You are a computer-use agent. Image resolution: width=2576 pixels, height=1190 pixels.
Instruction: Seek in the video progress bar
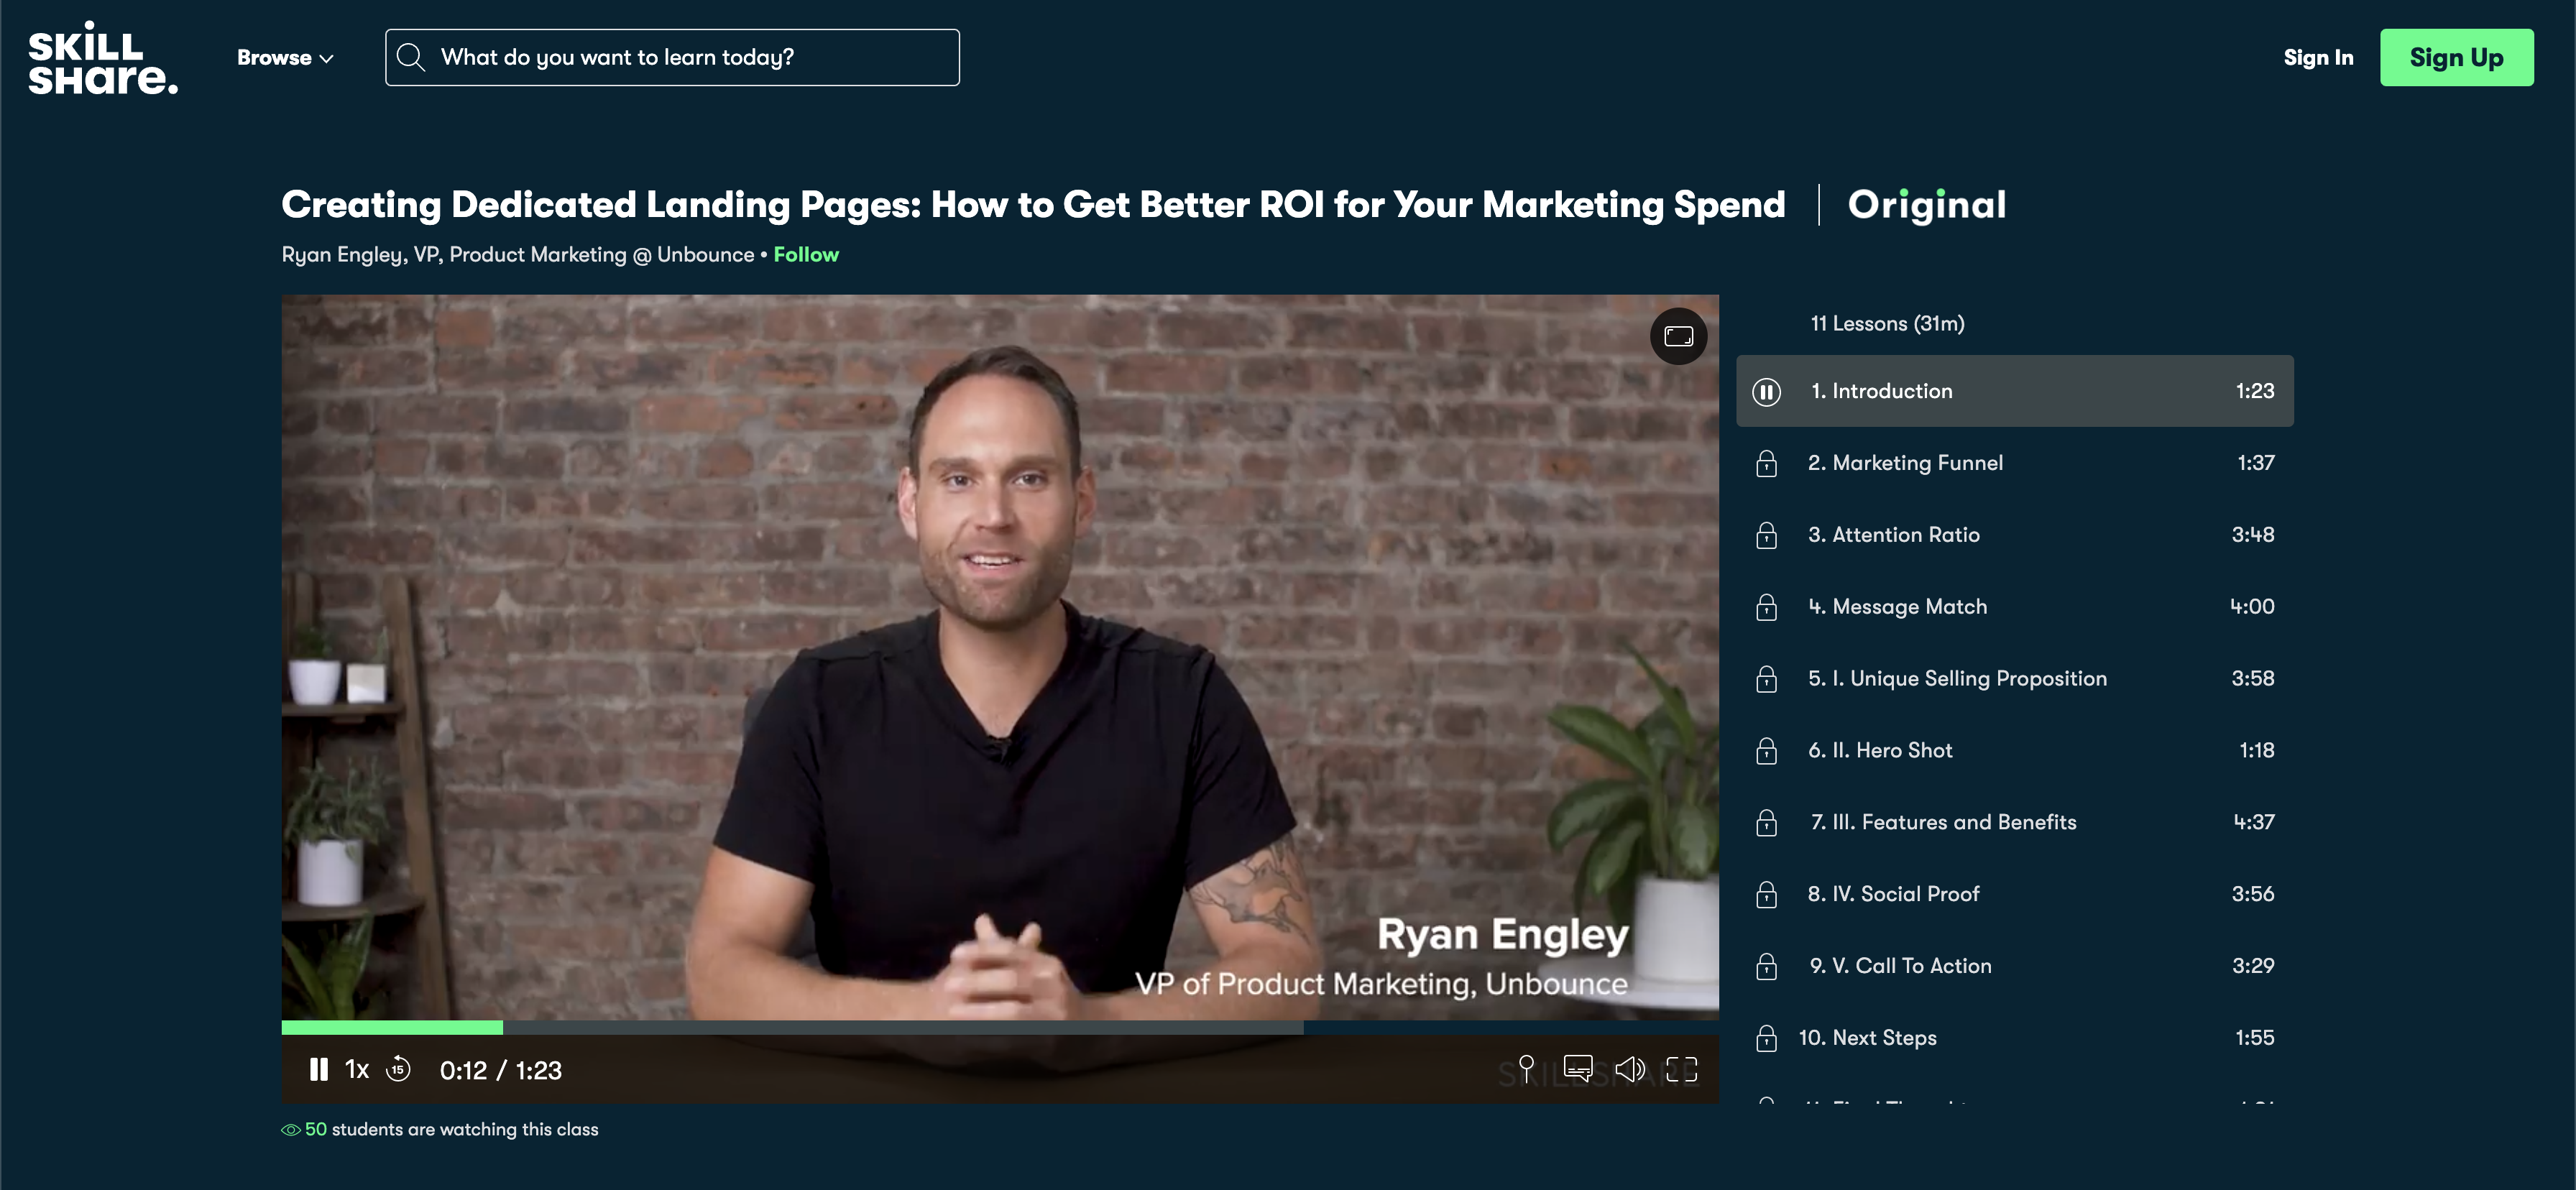[x=900, y=1027]
